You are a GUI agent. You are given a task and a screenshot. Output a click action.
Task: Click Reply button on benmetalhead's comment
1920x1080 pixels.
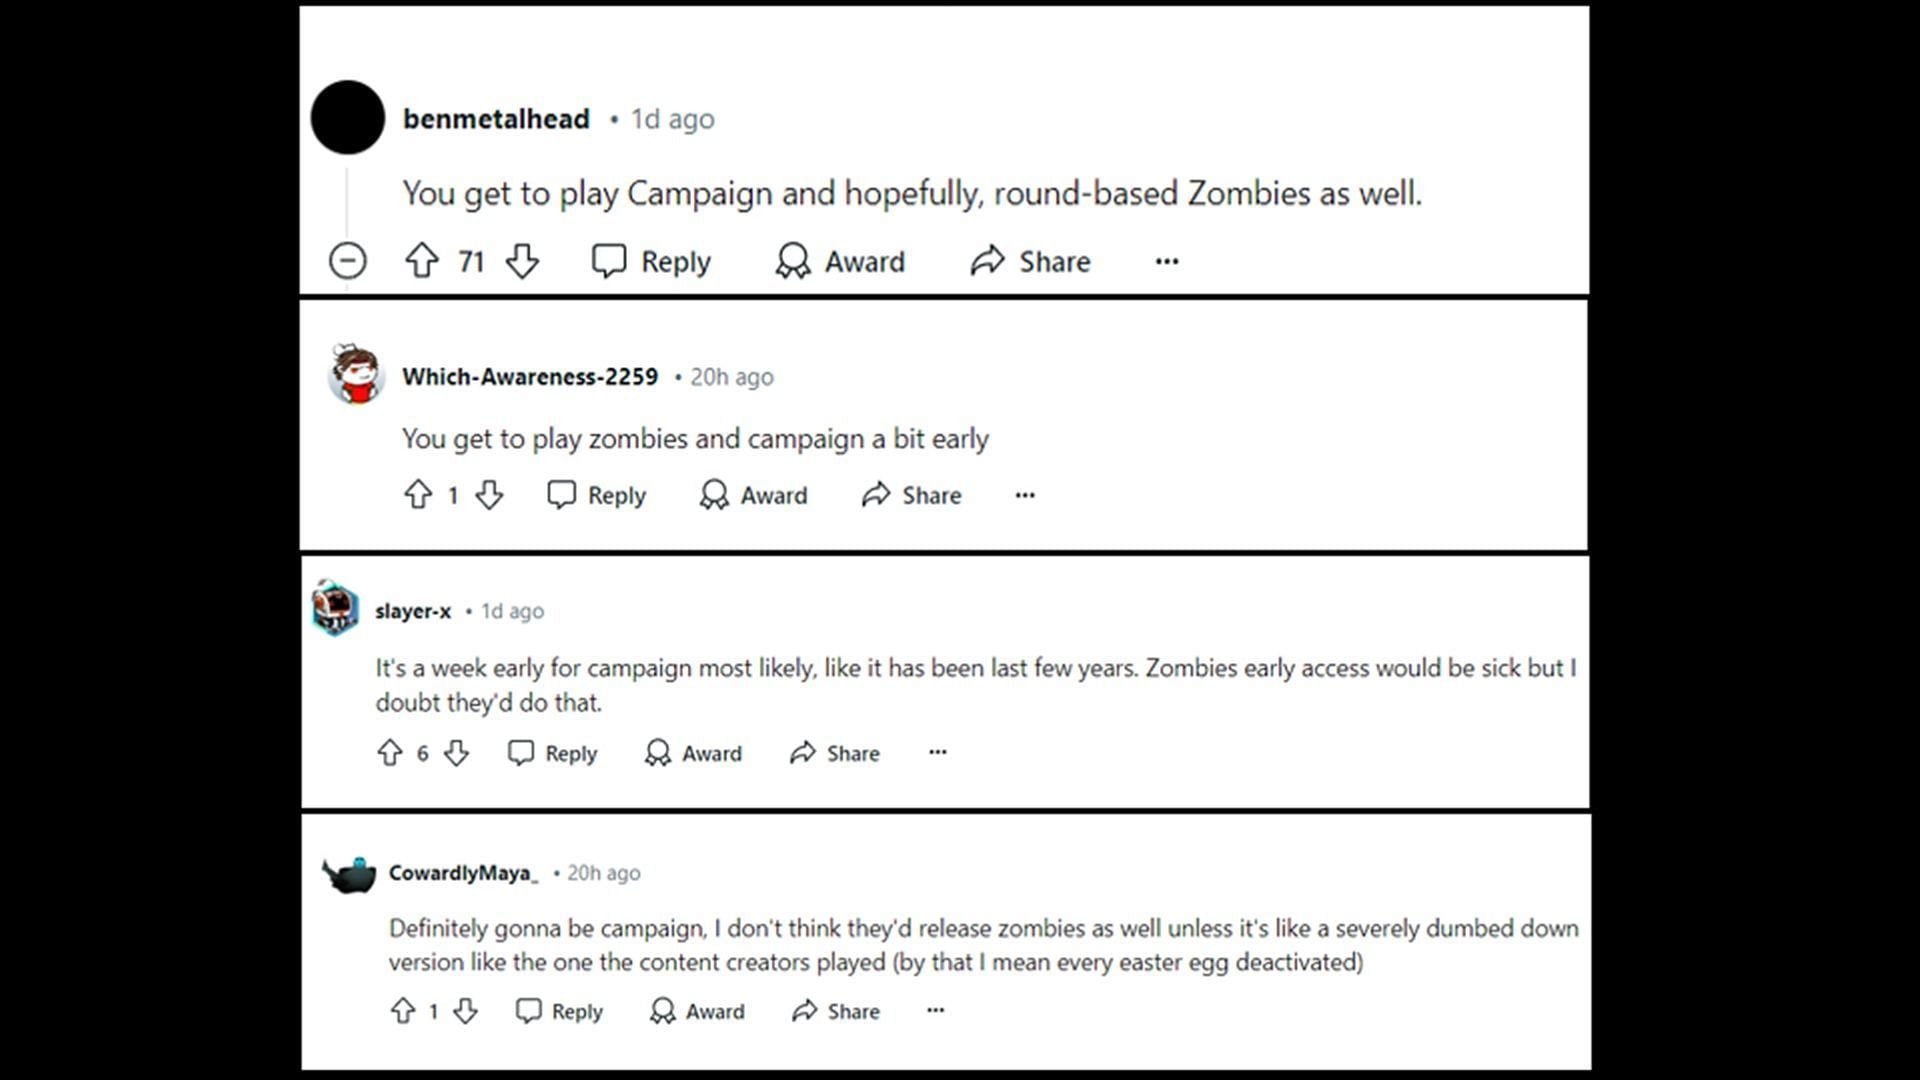[x=651, y=261]
